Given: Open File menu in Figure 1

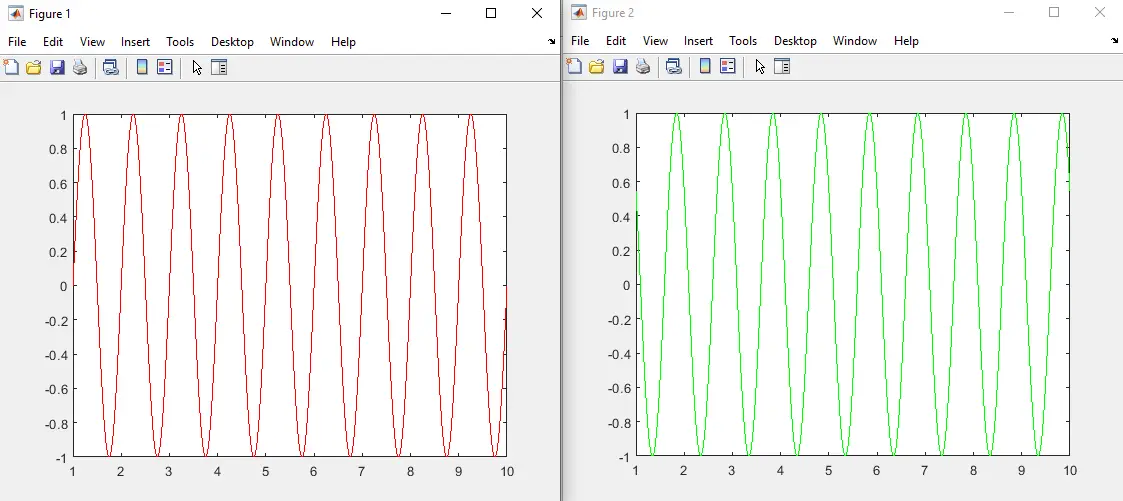Looking at the screenshot, I should click(x=16, y=42).
